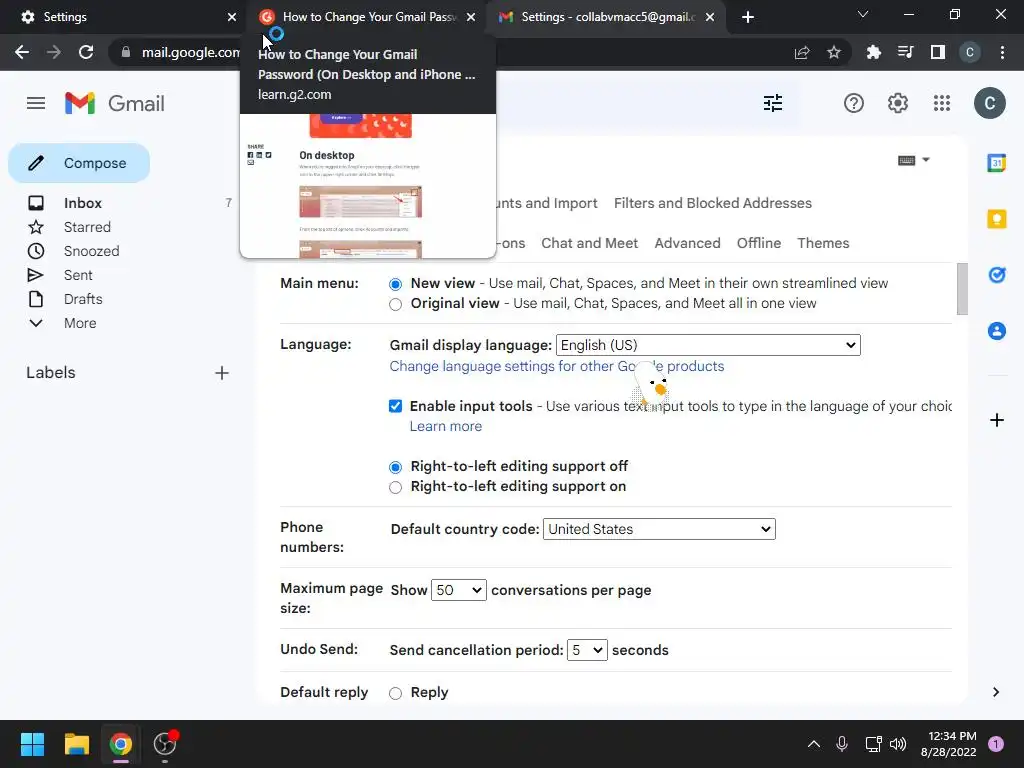Open File Explorer from taskbar

(76, 744)
